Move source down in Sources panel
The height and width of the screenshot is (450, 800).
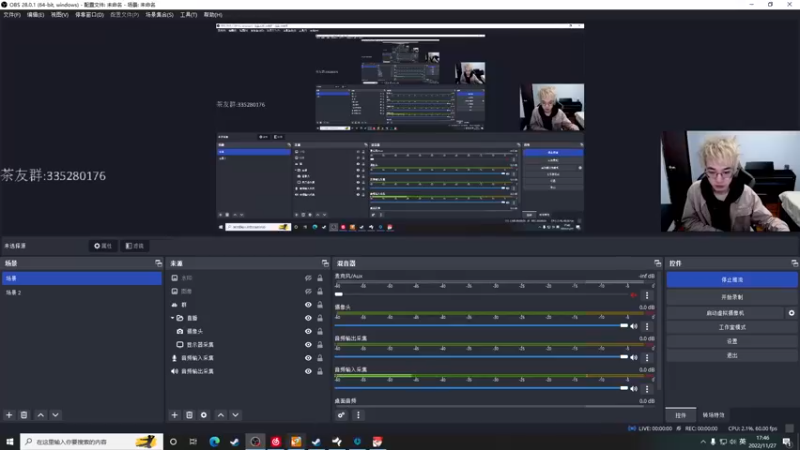pos(236,415)
